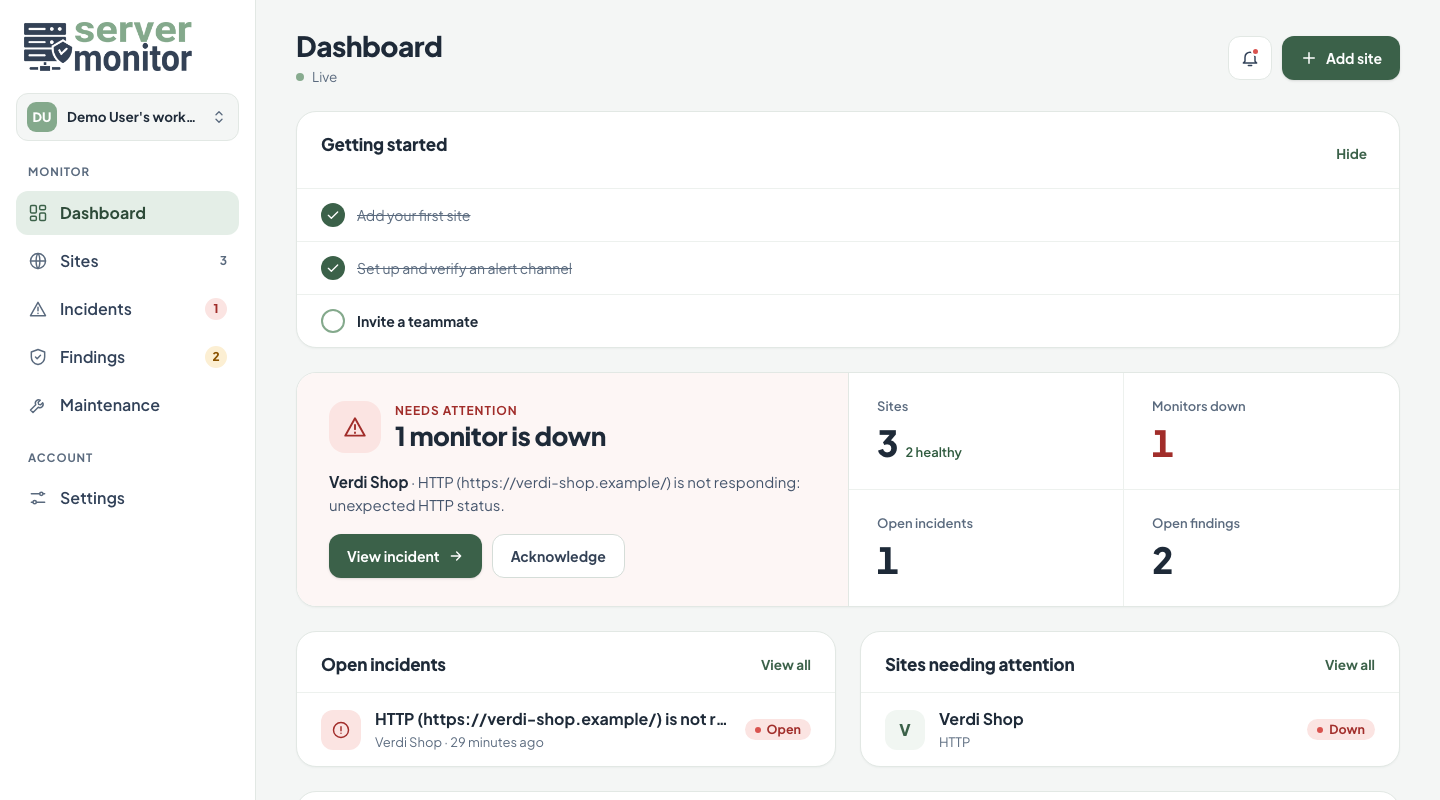Open Maintenance in the sidebar
Image resolution: width=1440 pixels, height=800 pixels.
(127, 405)
